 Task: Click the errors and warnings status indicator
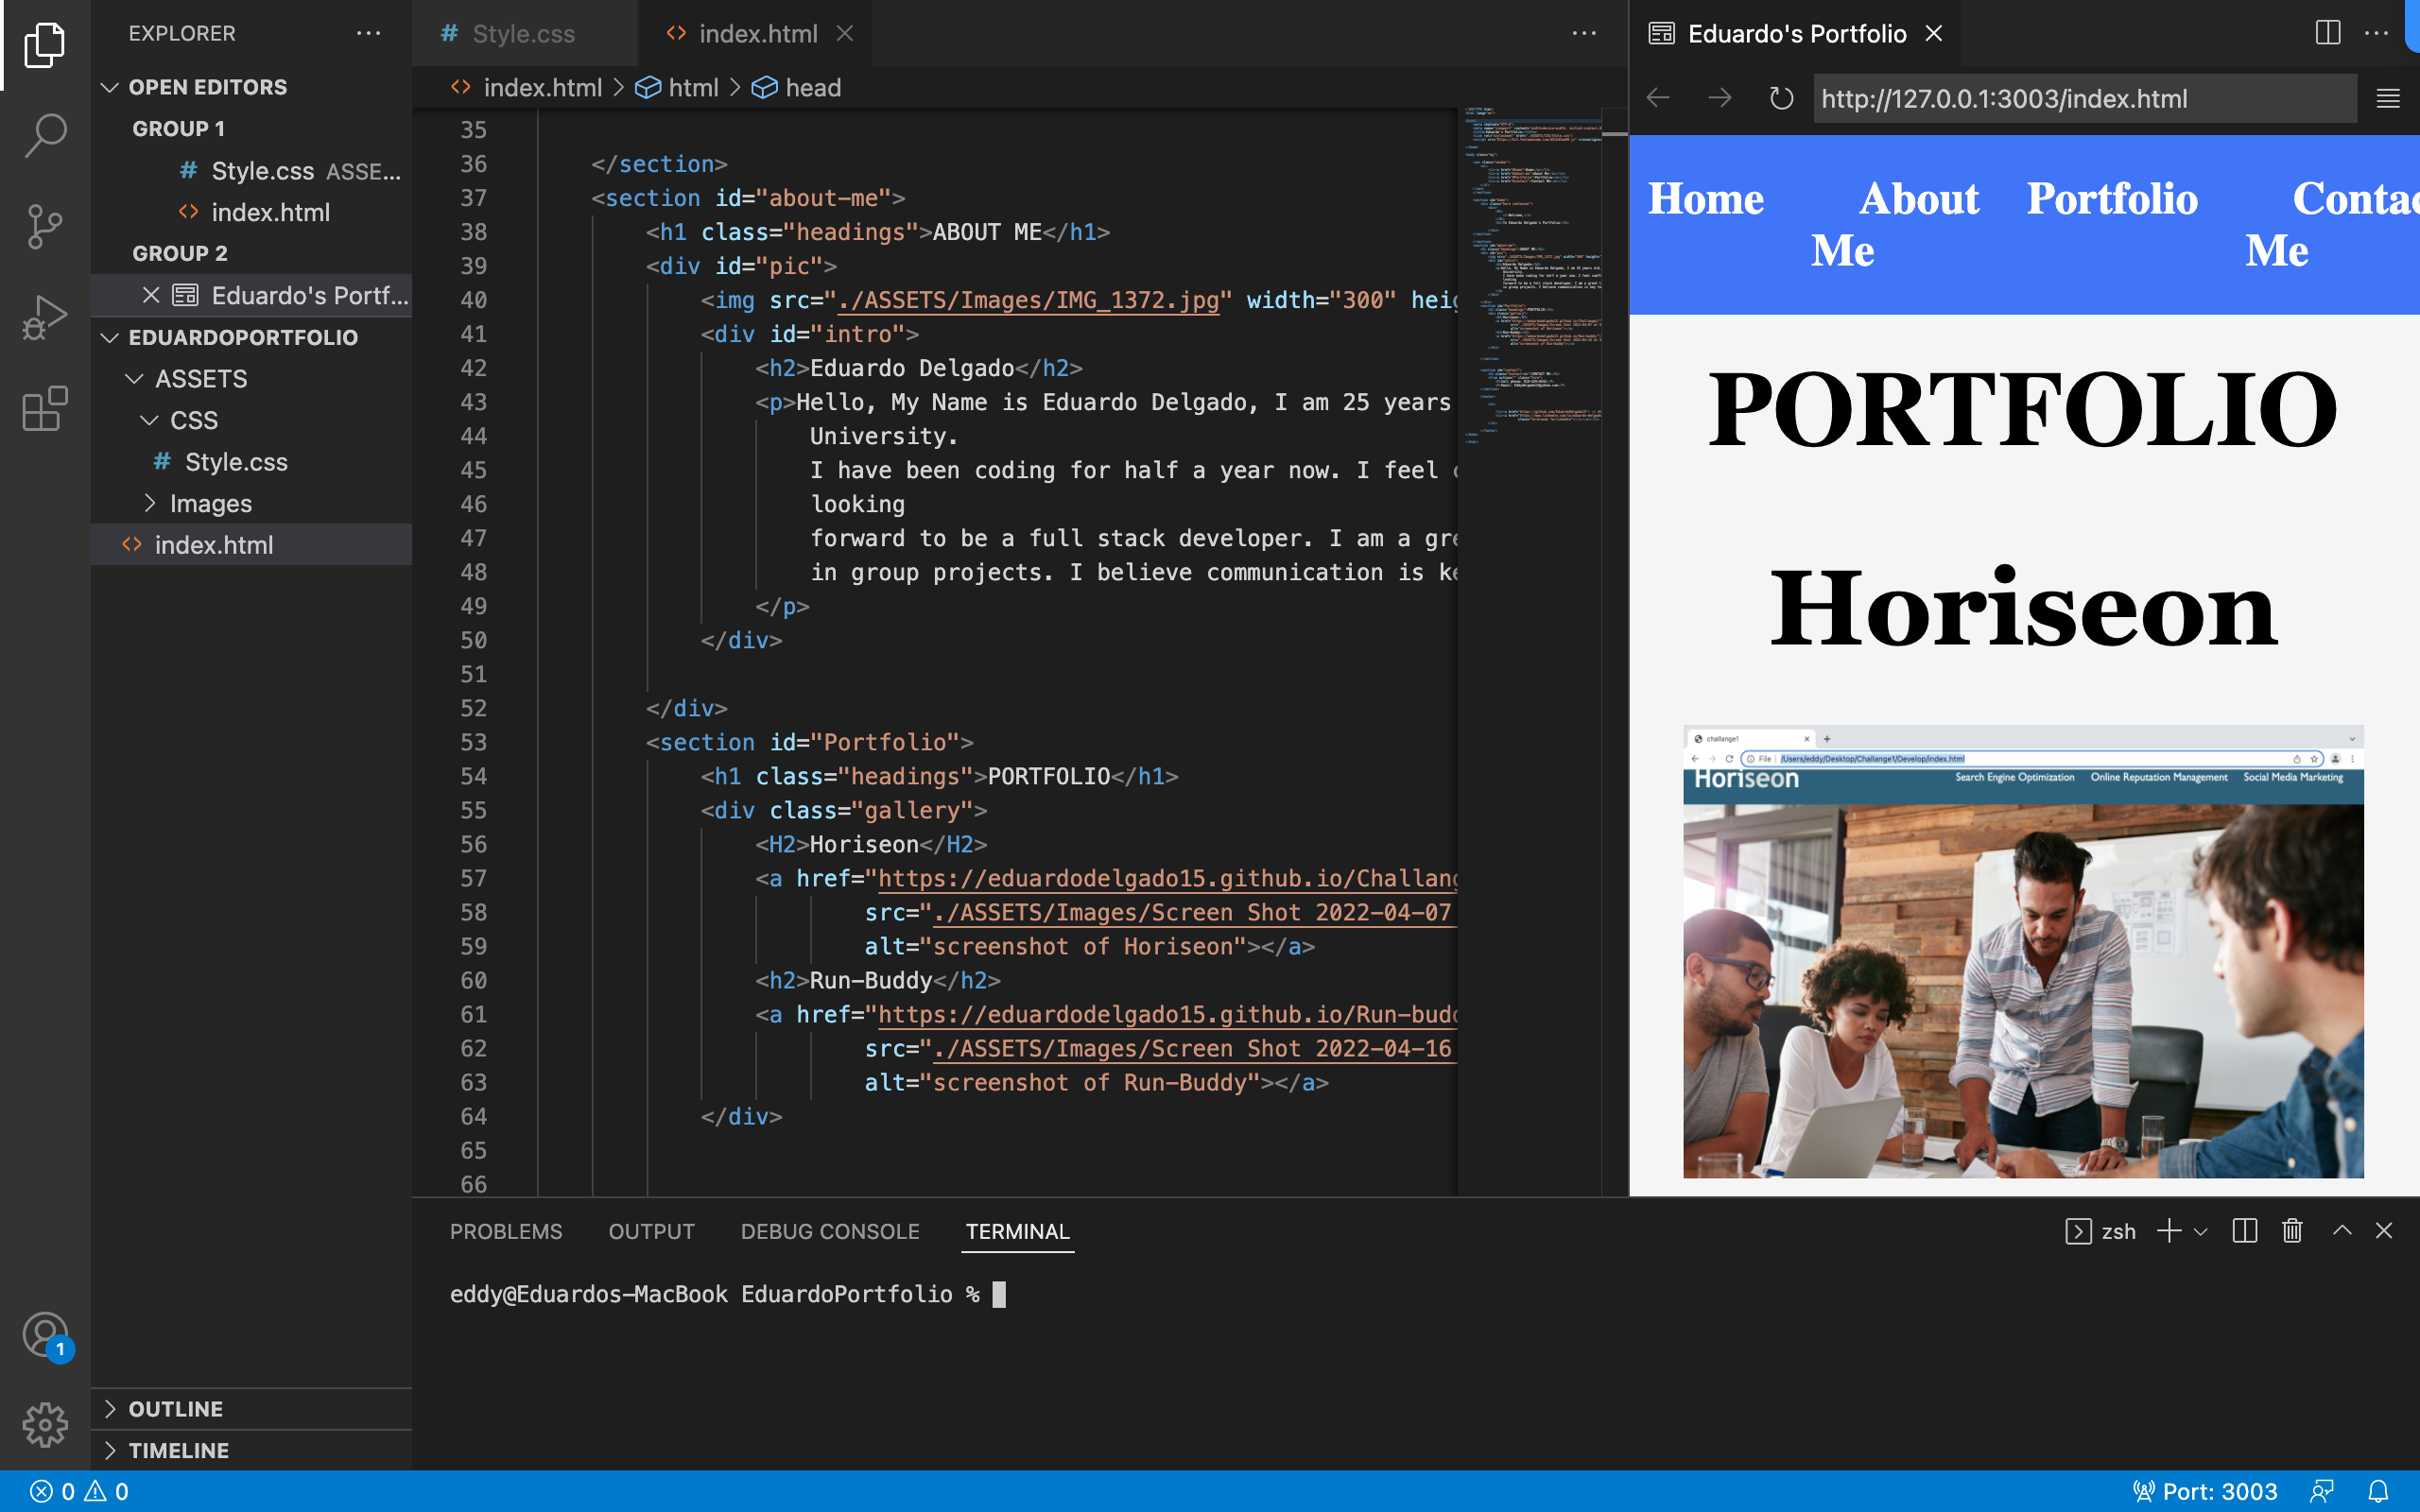point(79,1491)
